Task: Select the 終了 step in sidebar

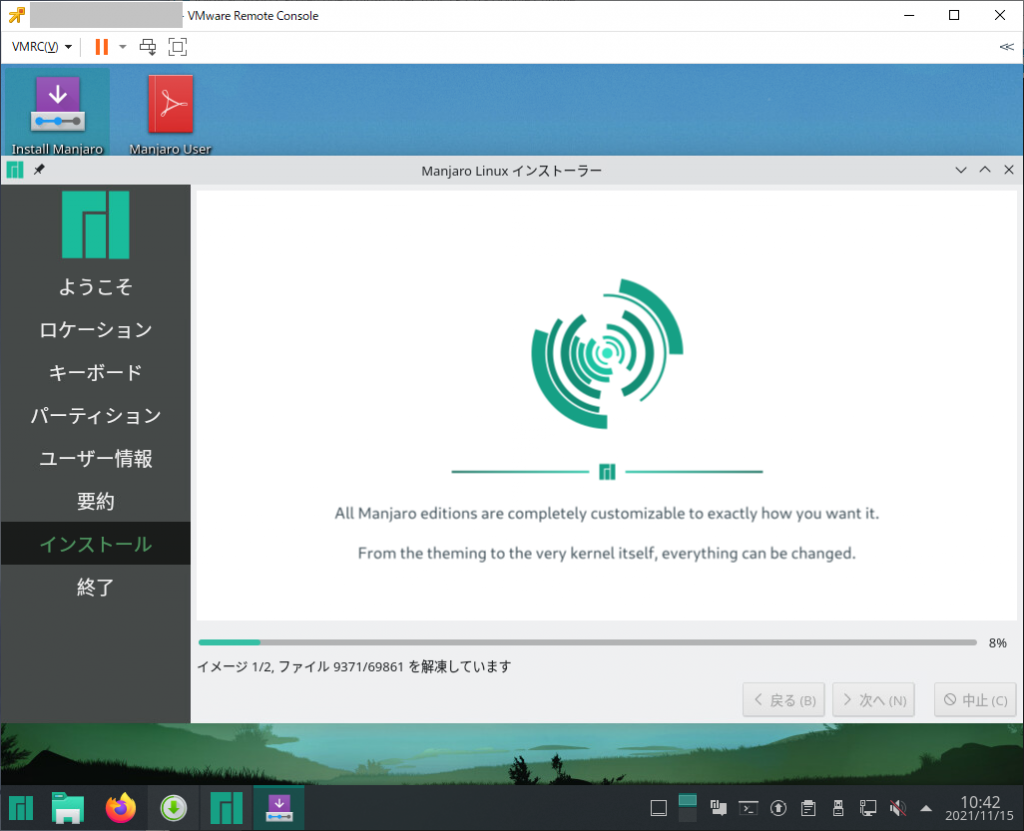Action: [95, 587]
